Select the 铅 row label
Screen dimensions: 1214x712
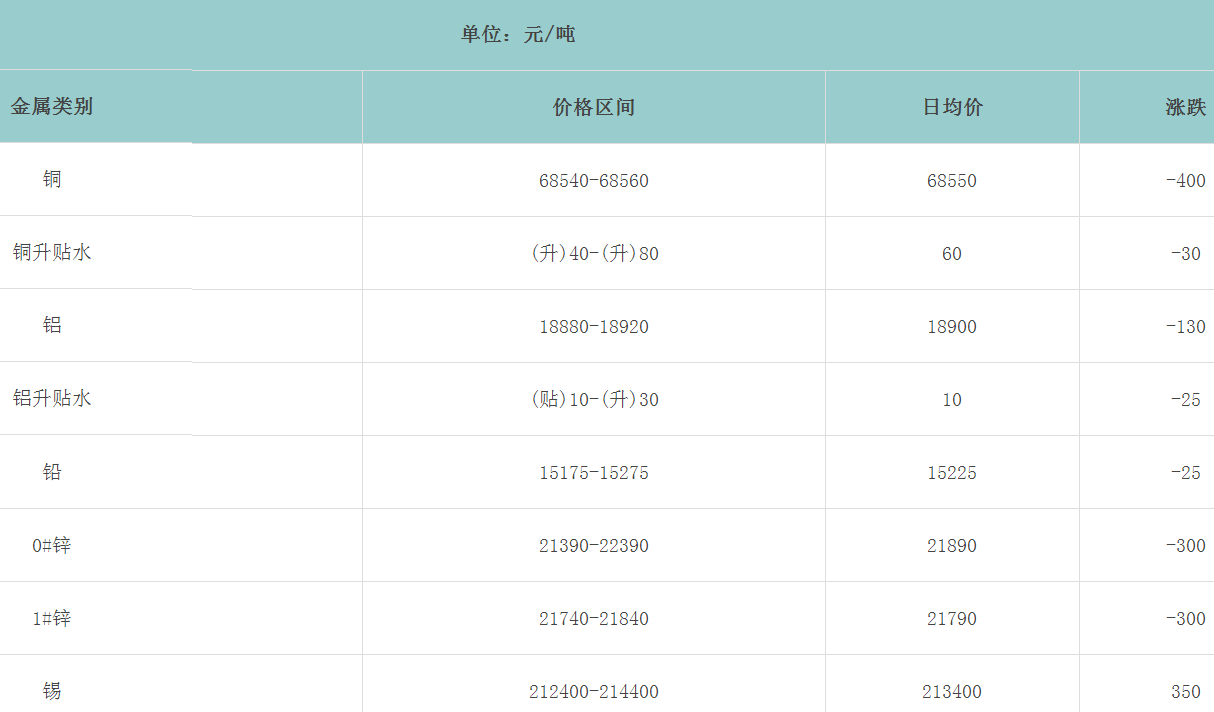pyautogui.click(x=52, y=471)
